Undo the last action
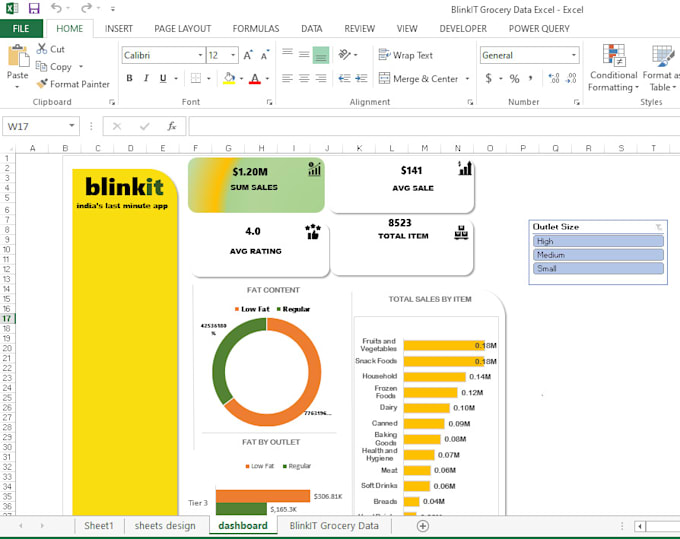 (x=56, y=8)
